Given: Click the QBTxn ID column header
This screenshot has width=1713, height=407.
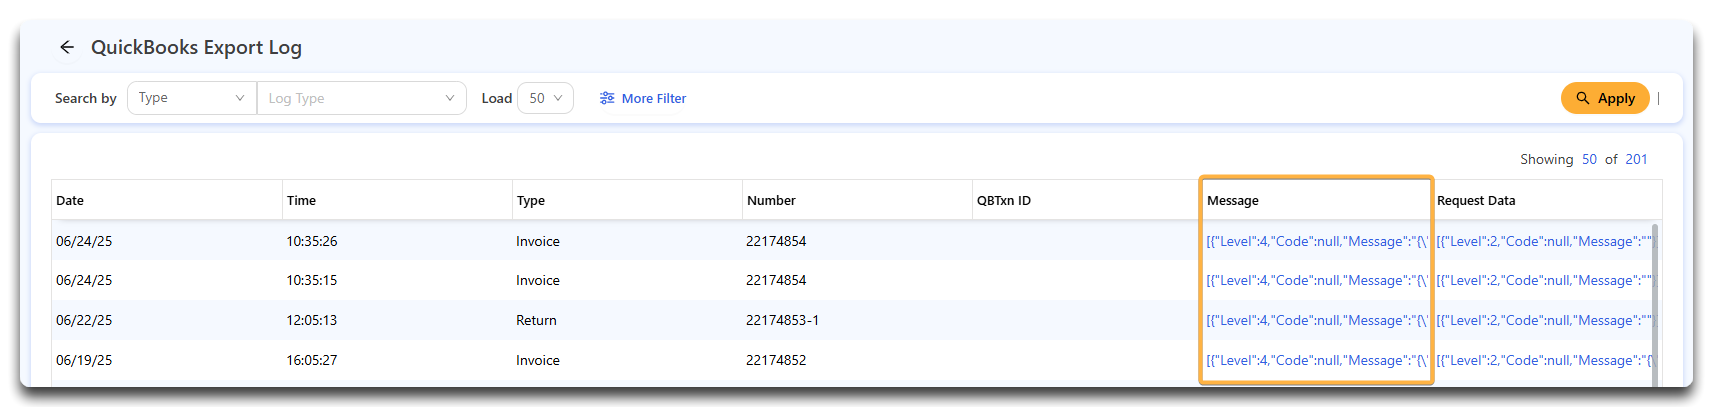Looking at the screenshot, I should [x=1004, y=200].
